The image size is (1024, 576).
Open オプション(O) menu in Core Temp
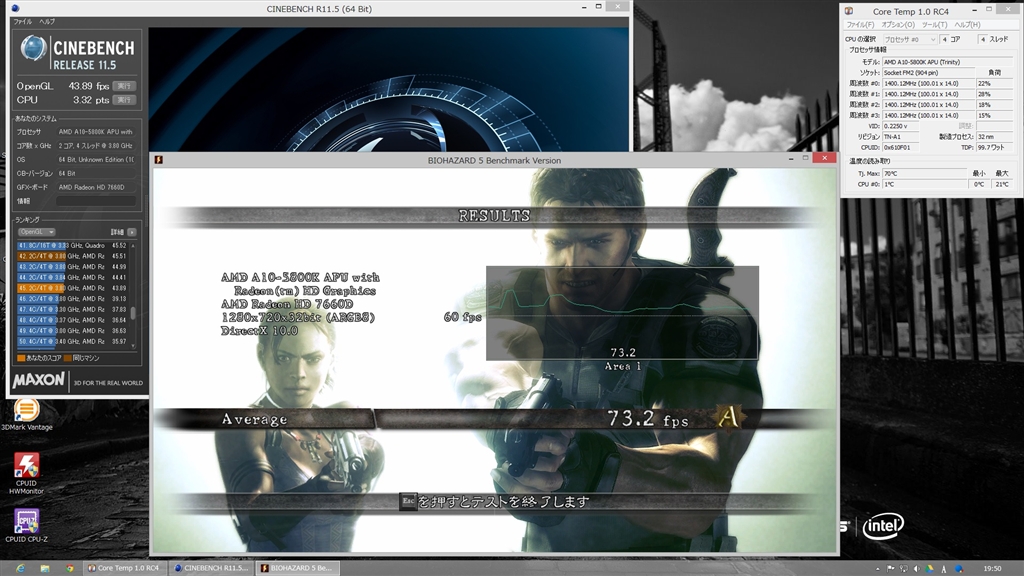[898, 25]
